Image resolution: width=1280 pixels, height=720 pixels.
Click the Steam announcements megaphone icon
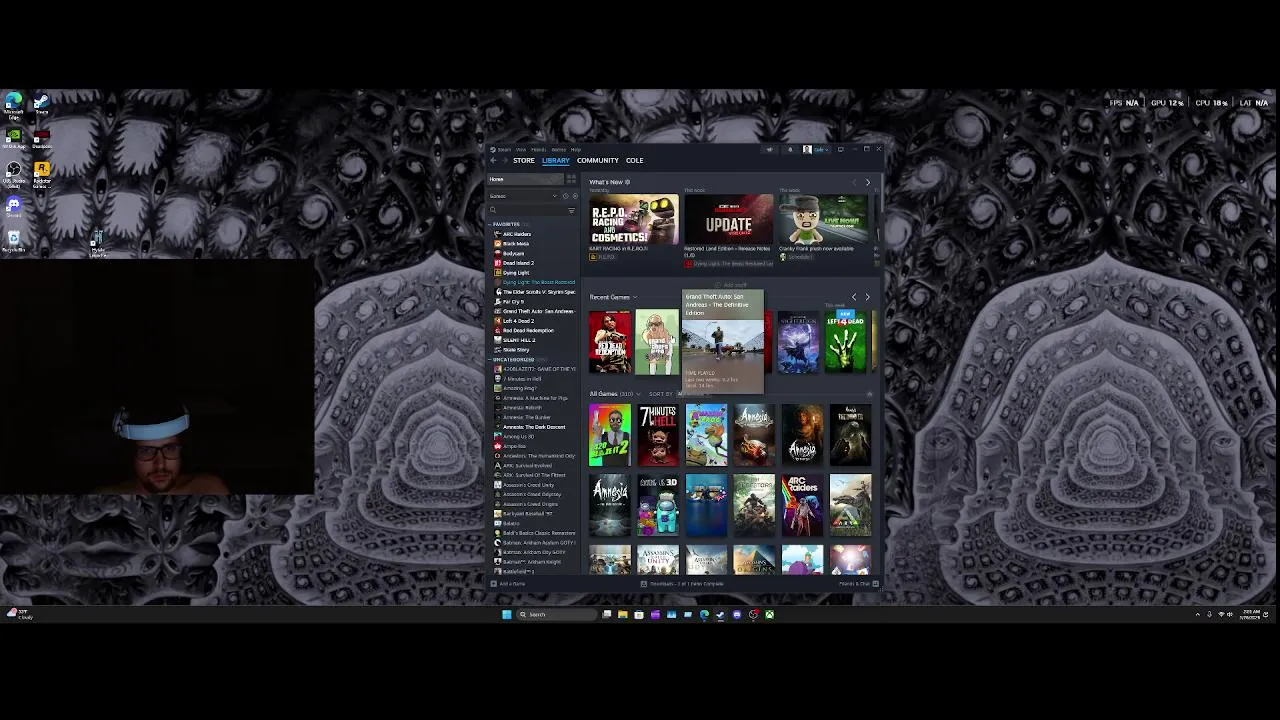coord(770,150)
